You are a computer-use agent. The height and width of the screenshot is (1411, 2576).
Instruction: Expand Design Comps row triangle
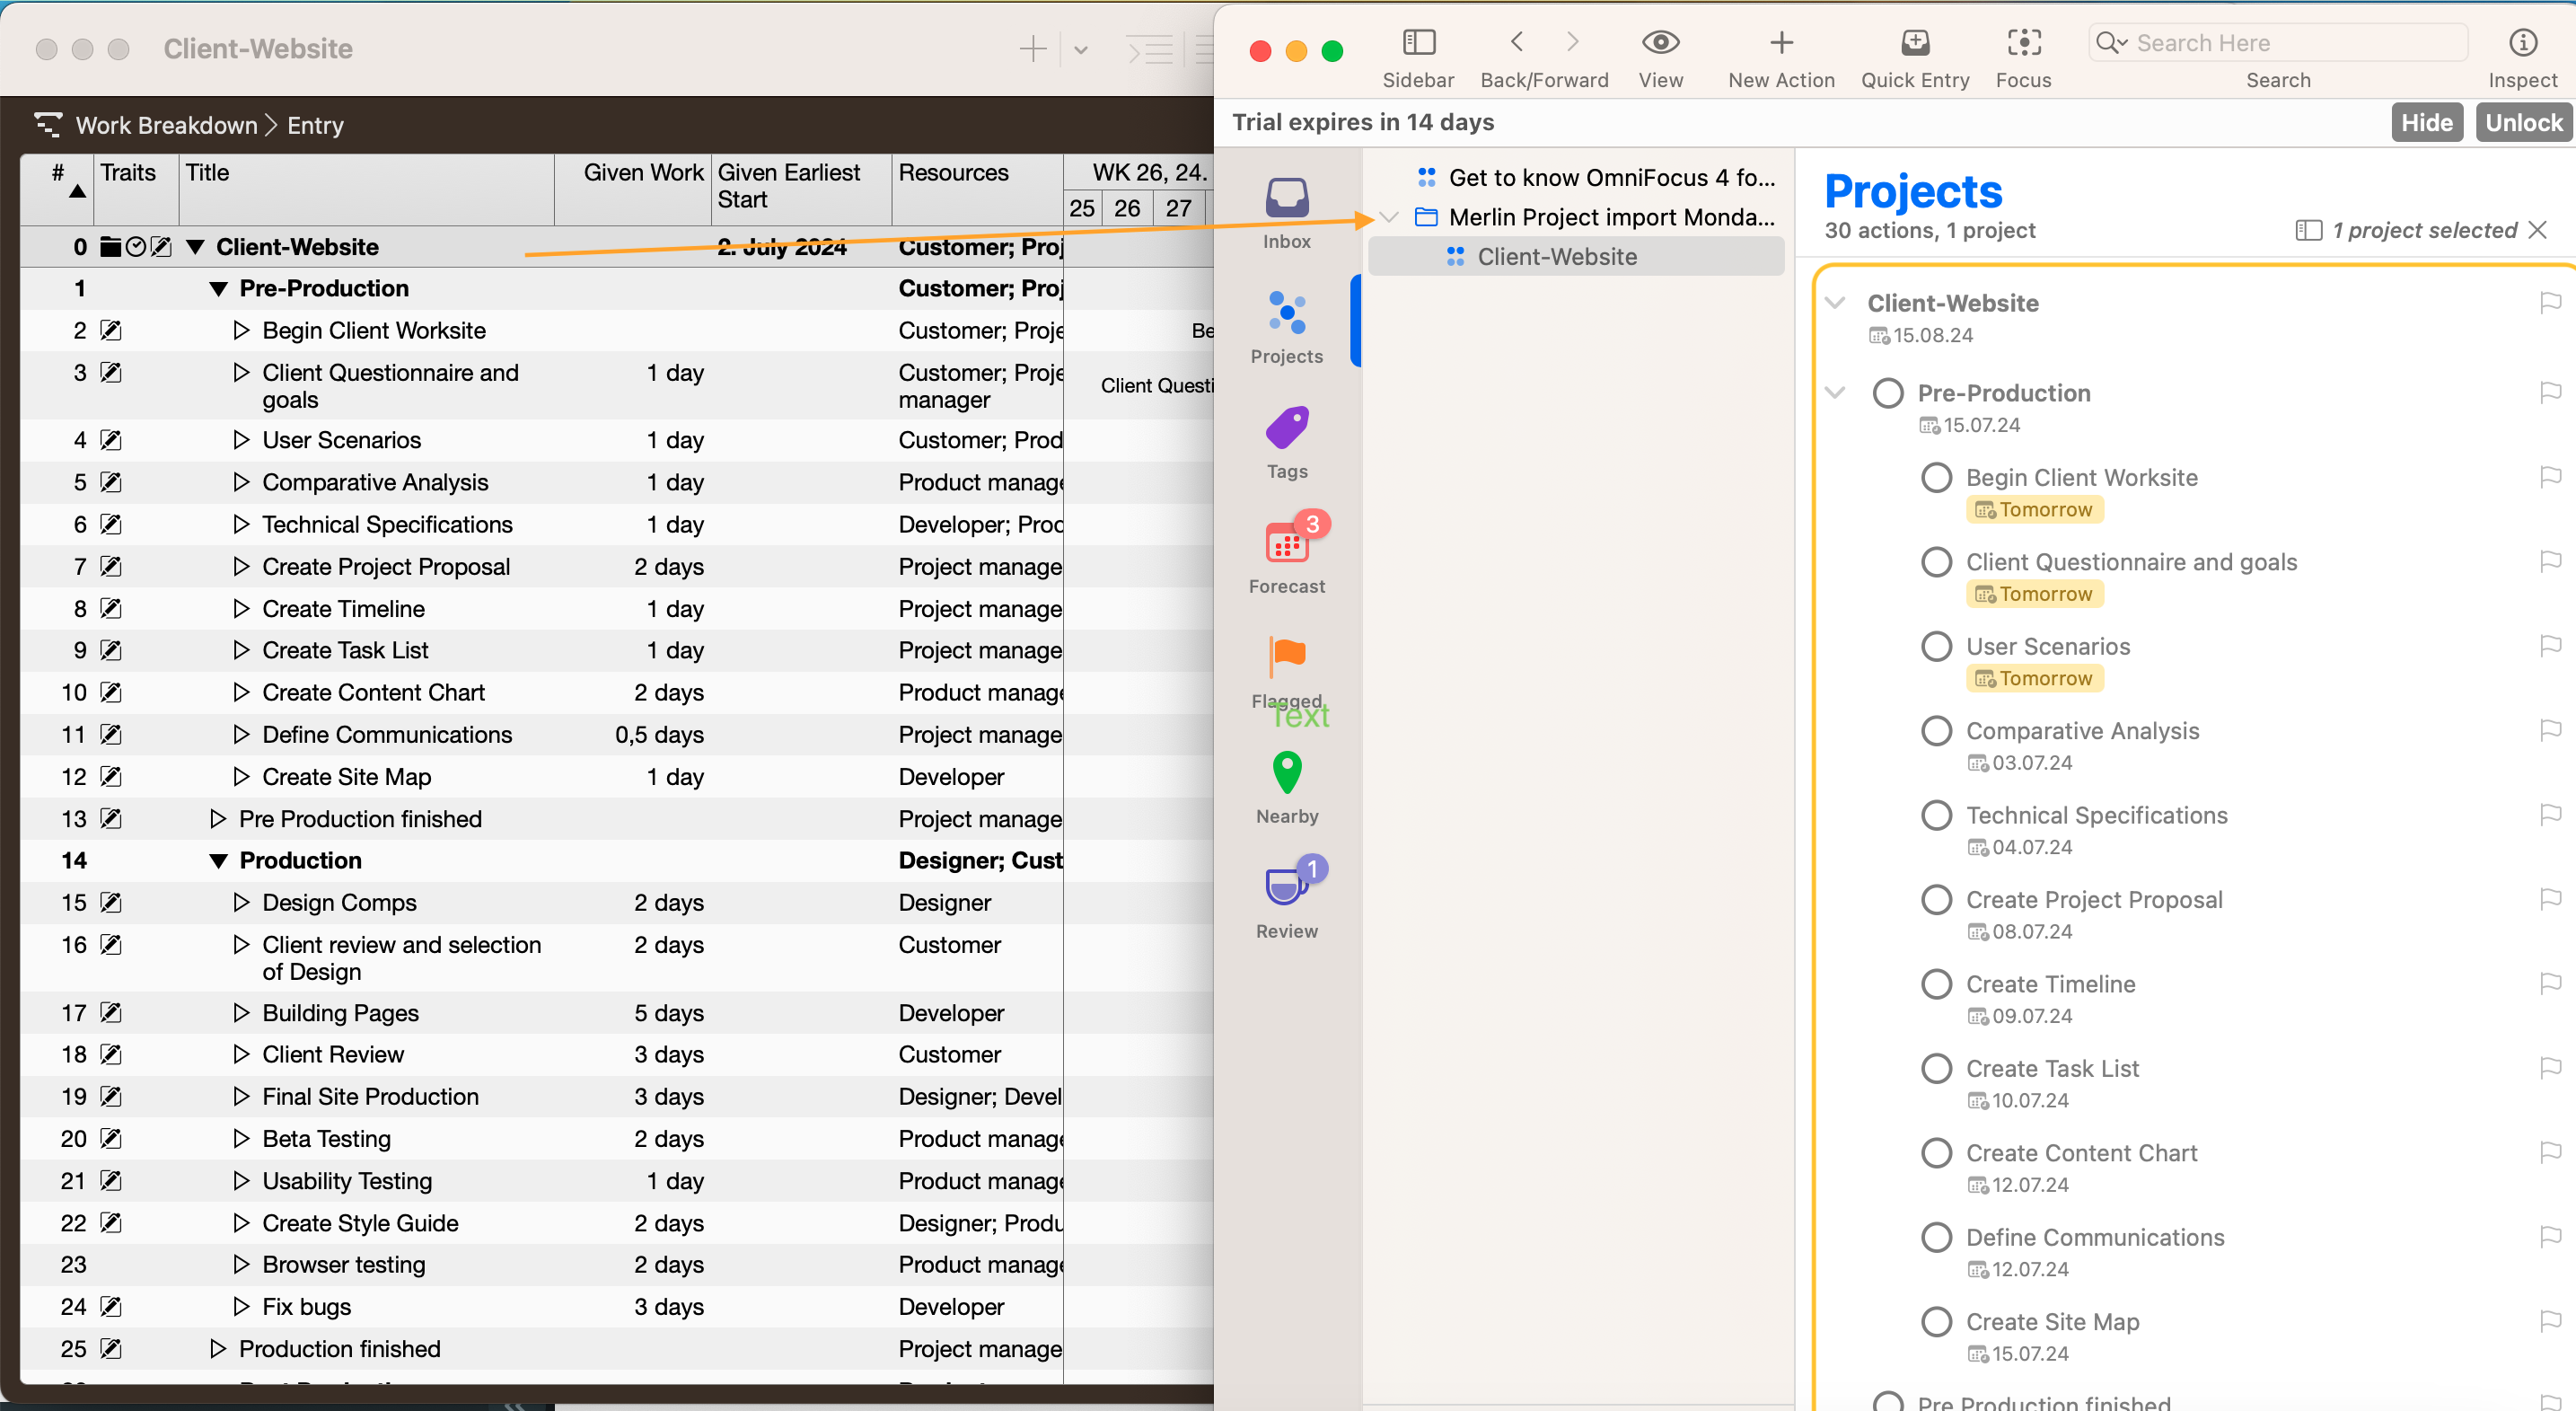[240, 902]
